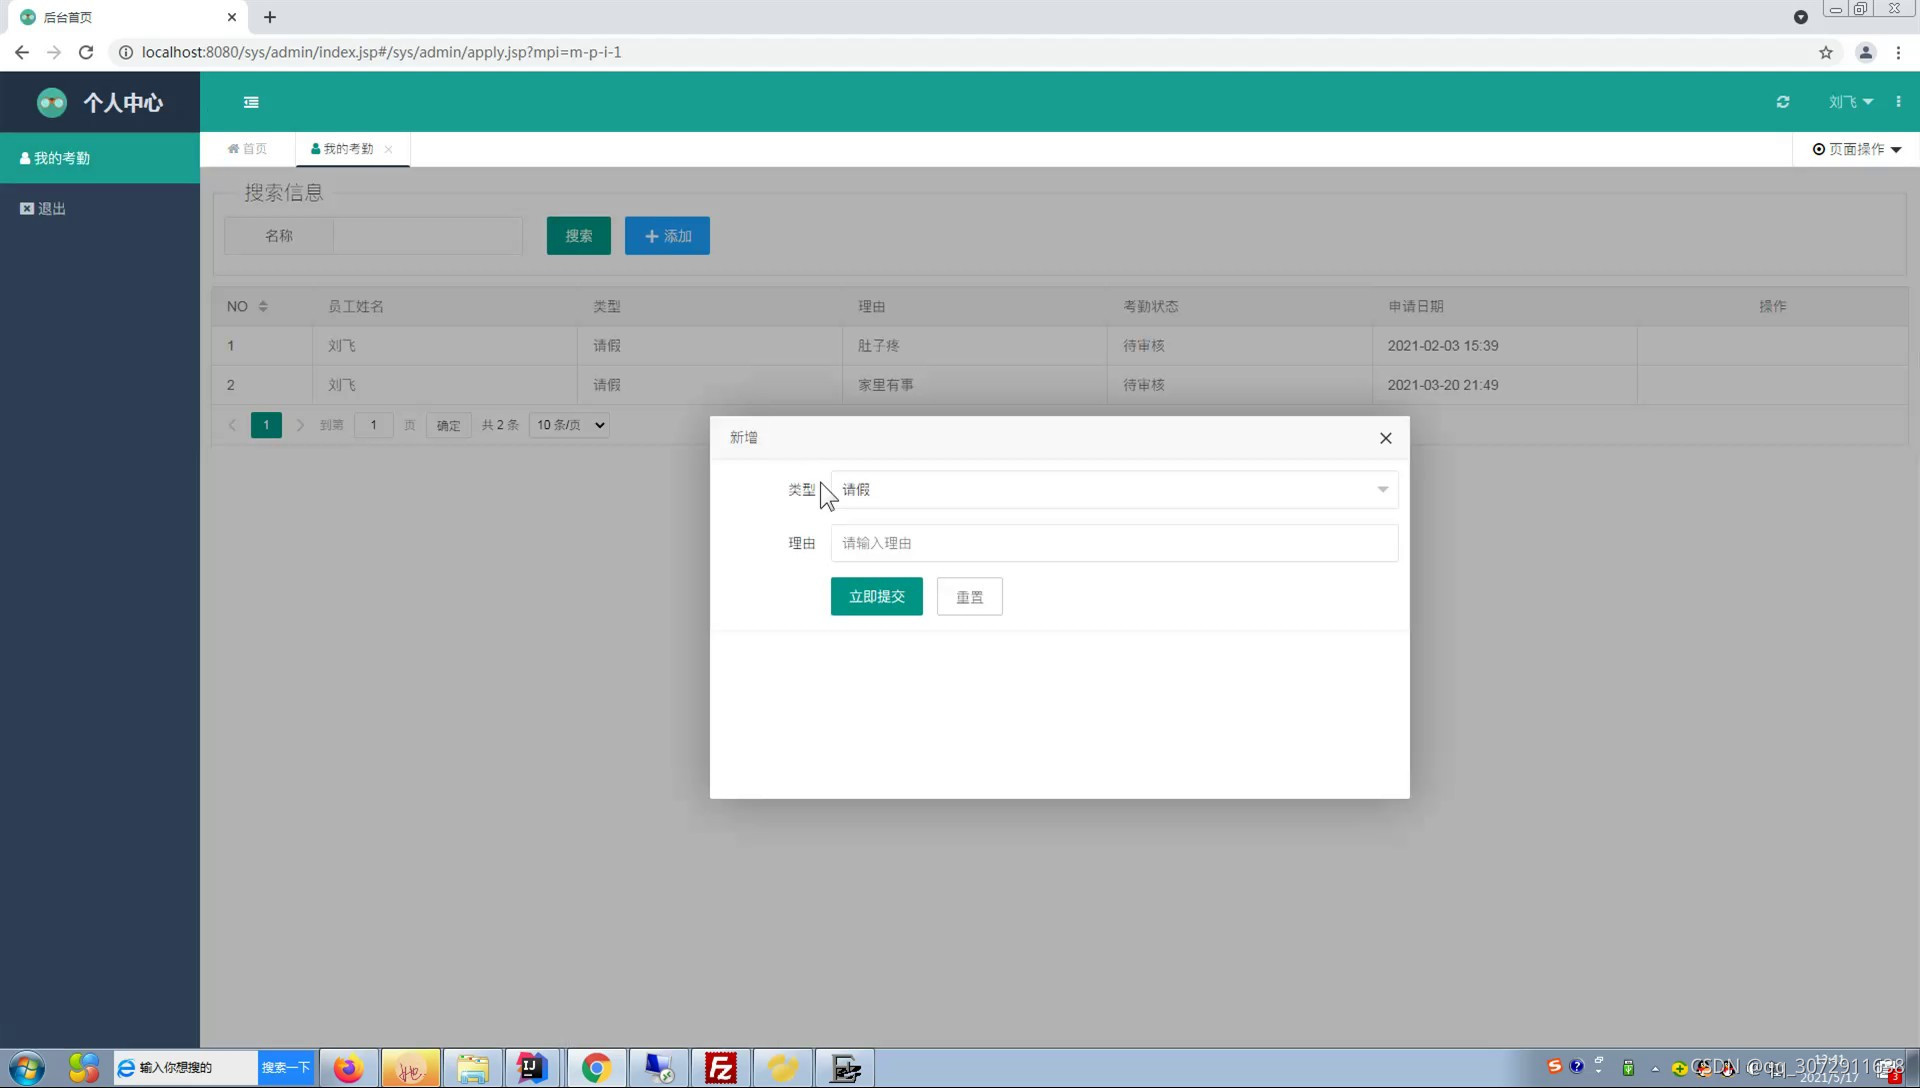Close the 我的考勤 tab

tap(388, 149)
